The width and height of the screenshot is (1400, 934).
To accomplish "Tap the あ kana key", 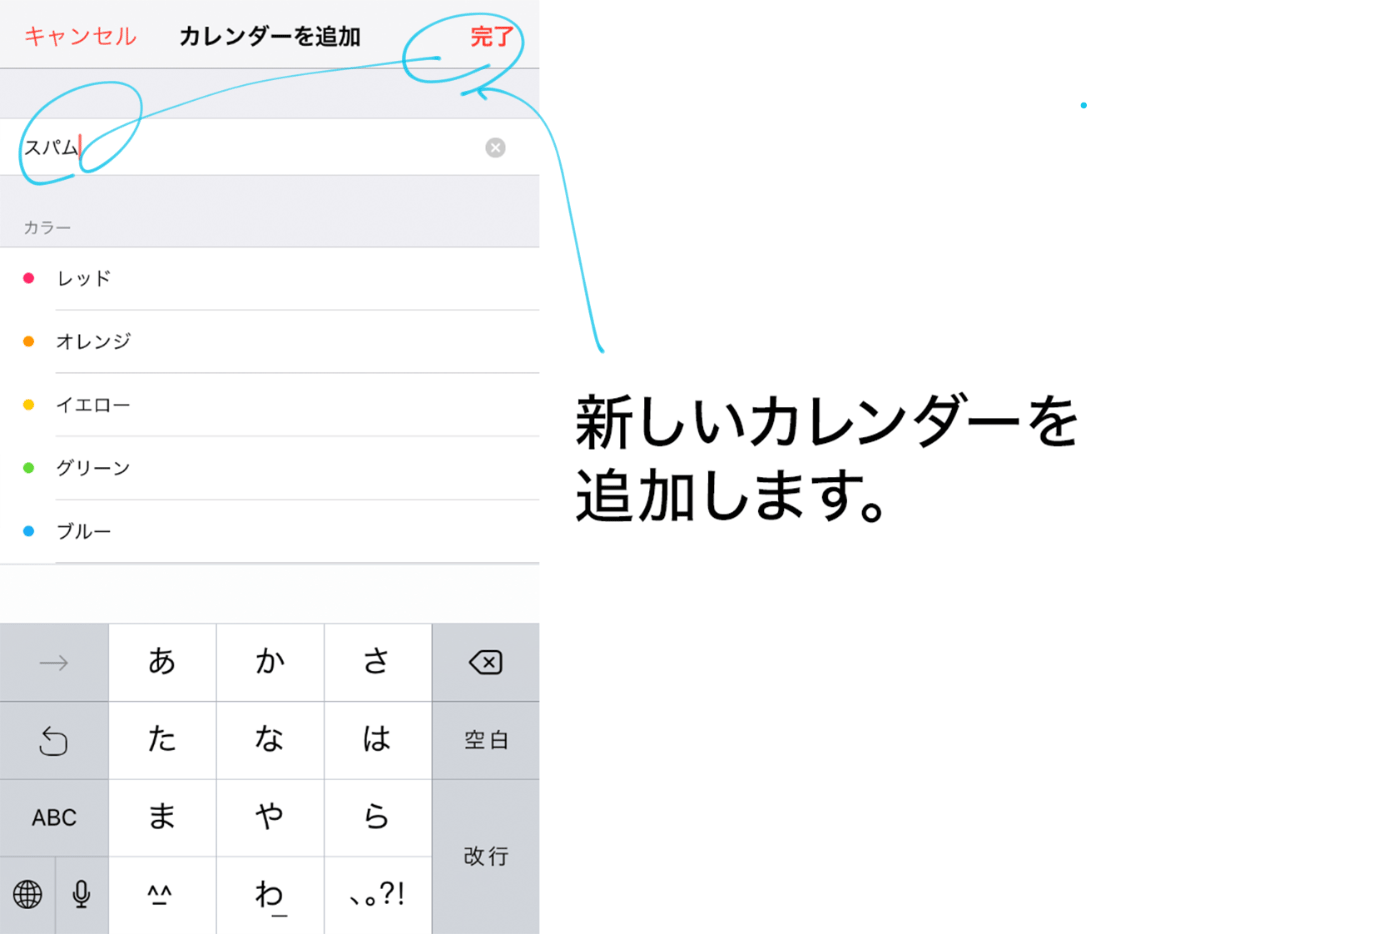I will point(162,662).
